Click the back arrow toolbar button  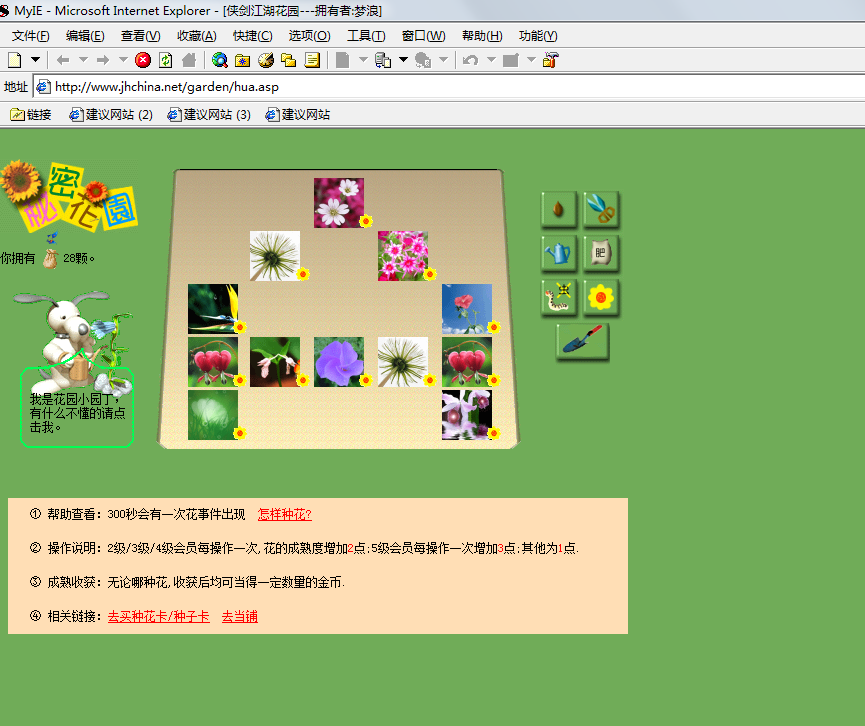tap(63, 60)
